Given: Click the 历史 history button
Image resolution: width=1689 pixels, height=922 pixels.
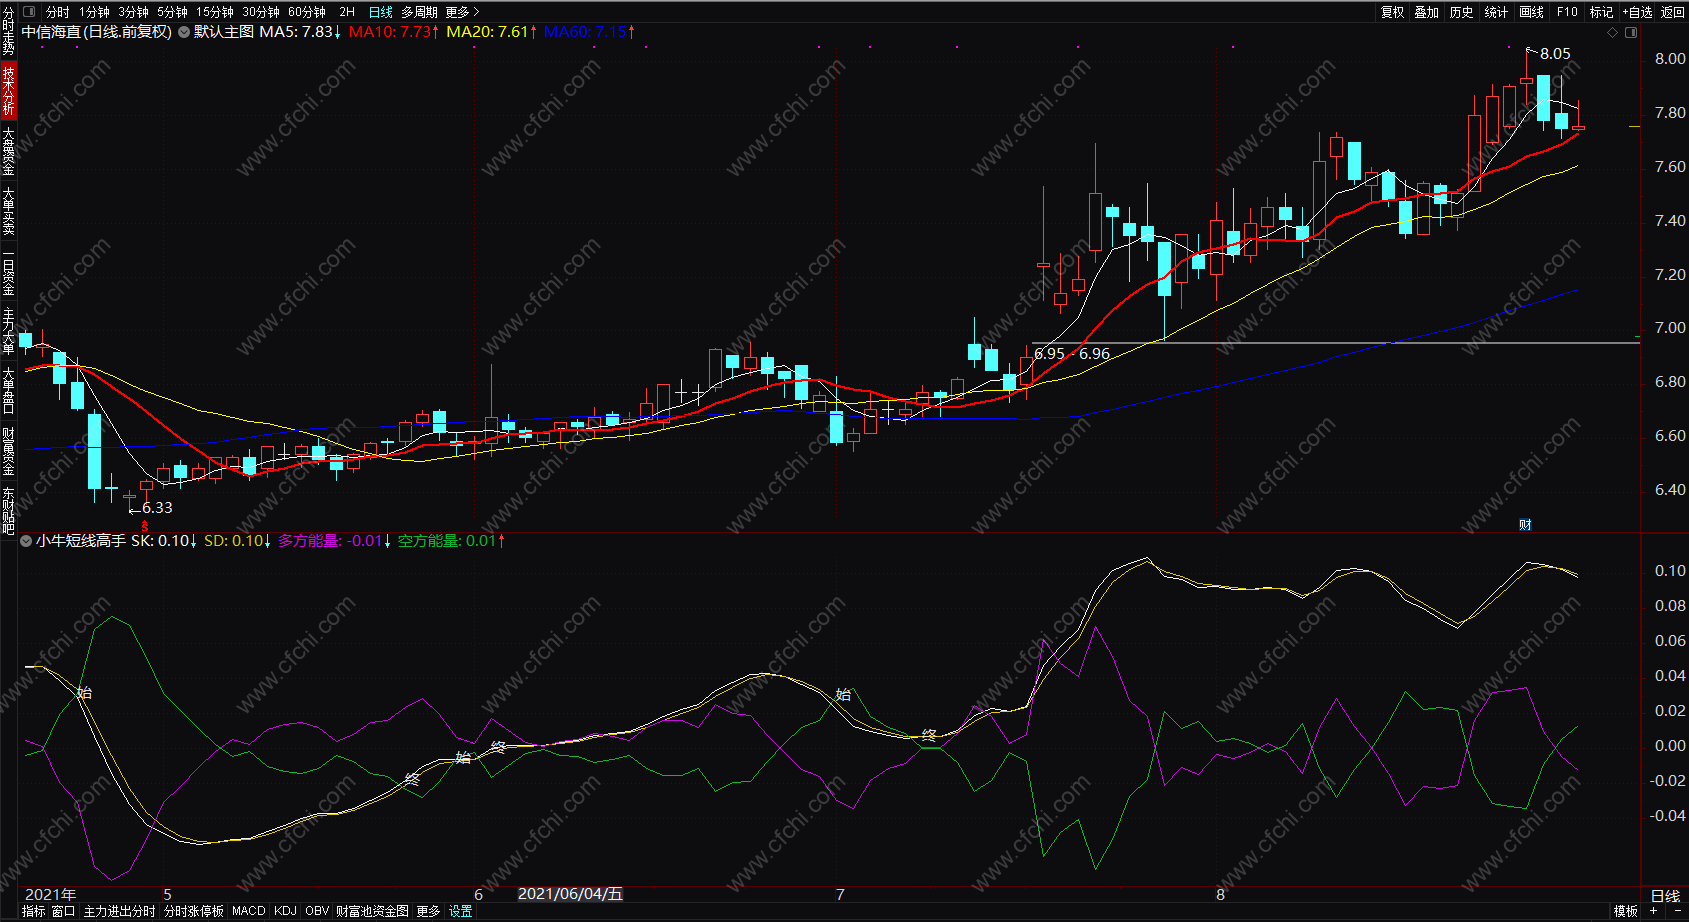Looking at the screenshot, I should (x=1462, y=12).
